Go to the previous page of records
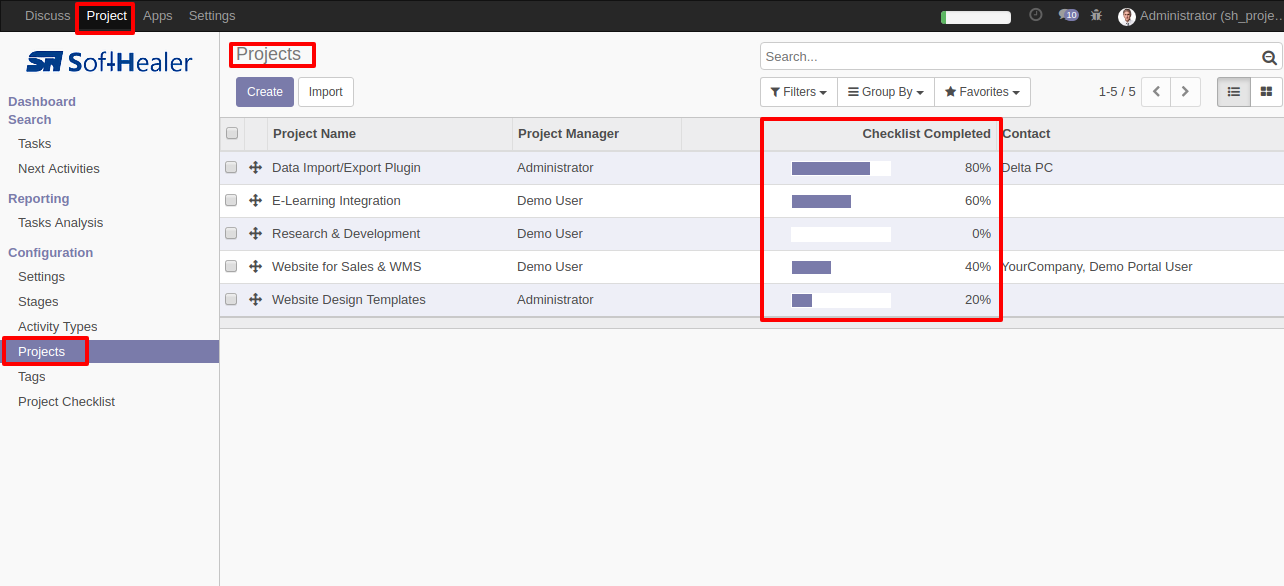 point(1156,92)
